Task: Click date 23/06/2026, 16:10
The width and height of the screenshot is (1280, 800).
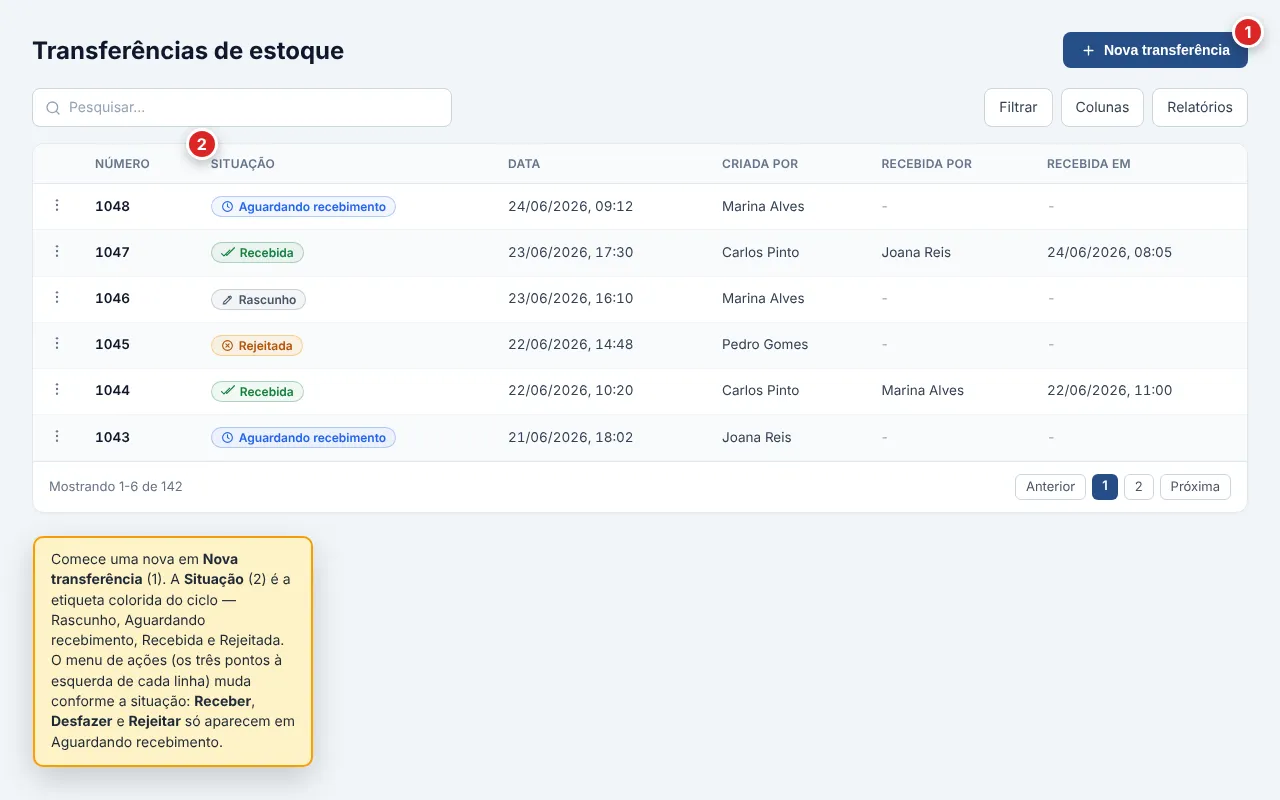Action: click(x=570, y=298)
